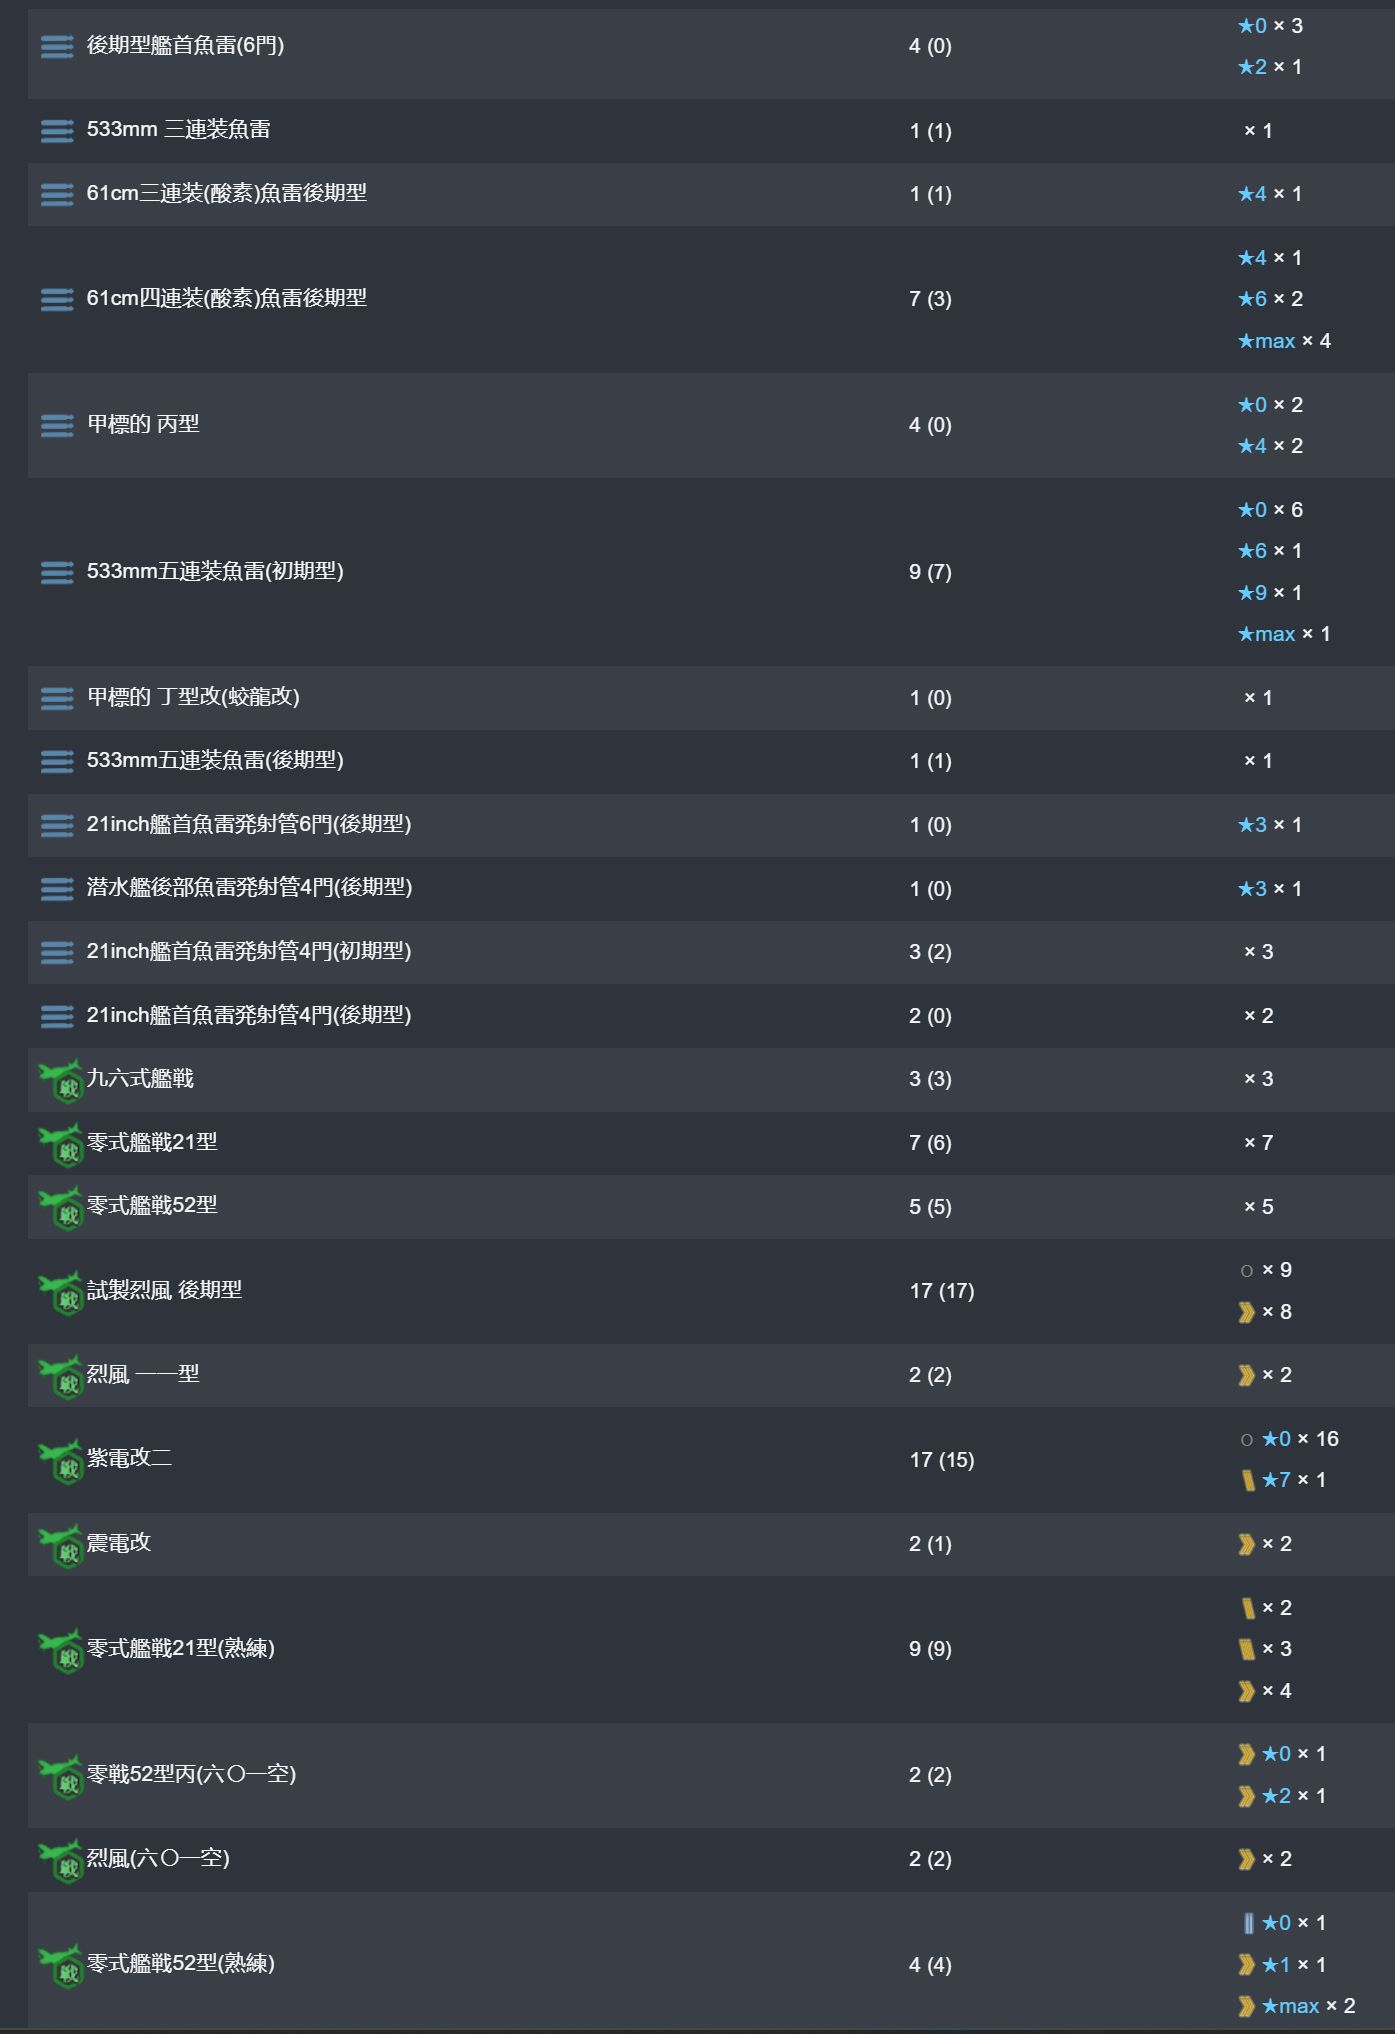The height and width of the screenshot is (2034, 1395).
Task: Click fighter plane icon beside 紫電改二
Action: (61, 1461)
